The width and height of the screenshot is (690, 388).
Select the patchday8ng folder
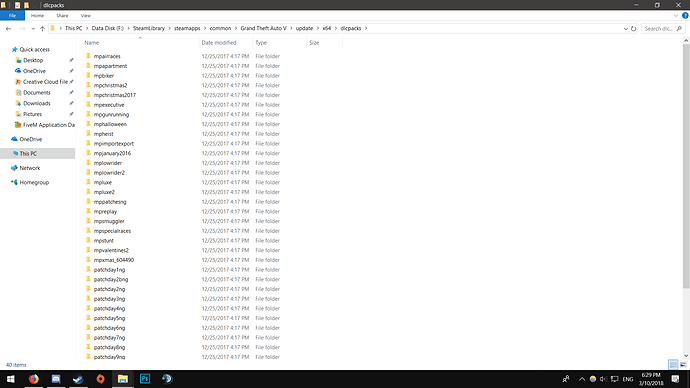tap(109, 347)
